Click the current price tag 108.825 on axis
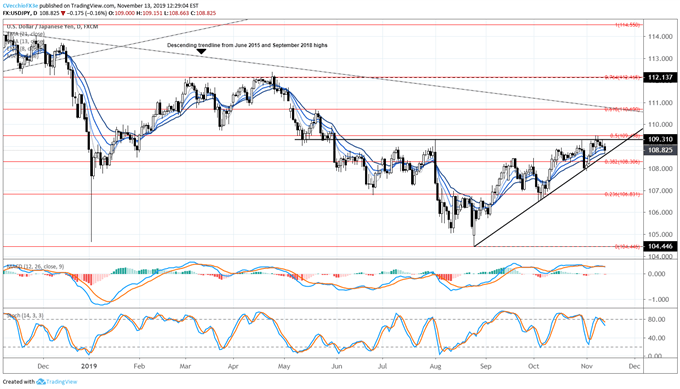The width and height of the screenshot is (680, 389). click(660, 150)
